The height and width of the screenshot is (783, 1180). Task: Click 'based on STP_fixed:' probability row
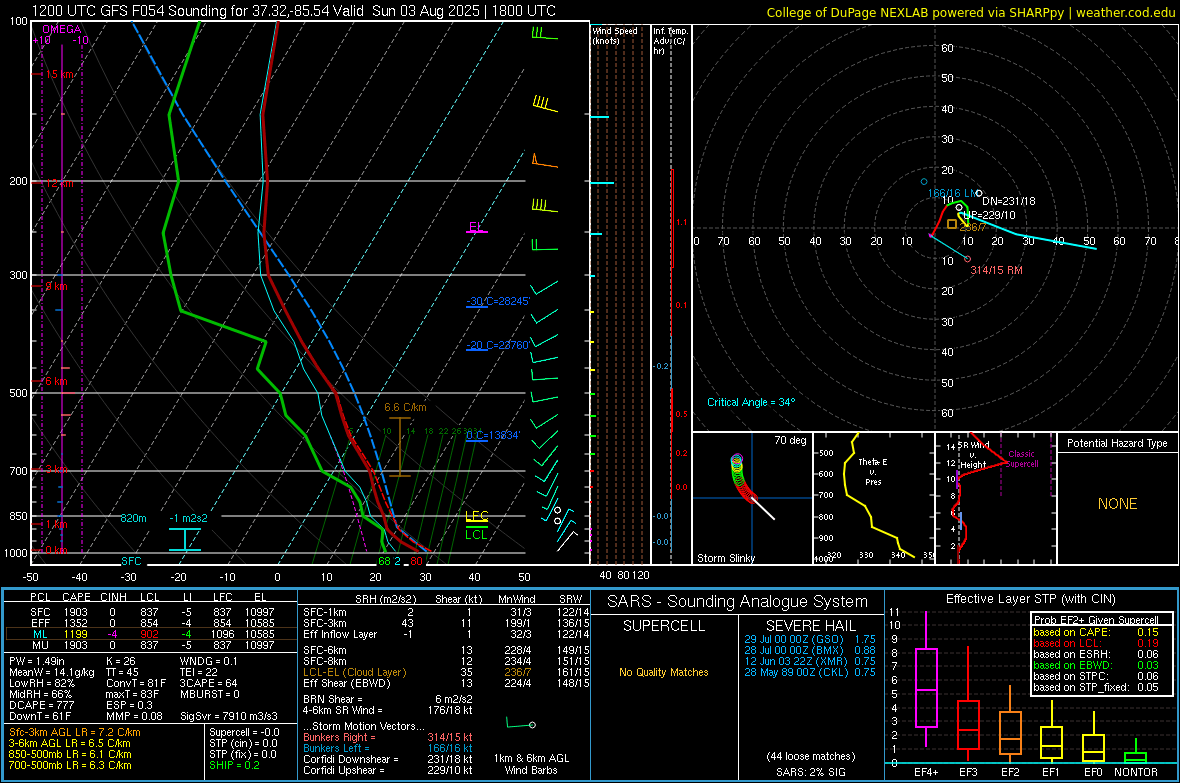(x=1095, y=687)
